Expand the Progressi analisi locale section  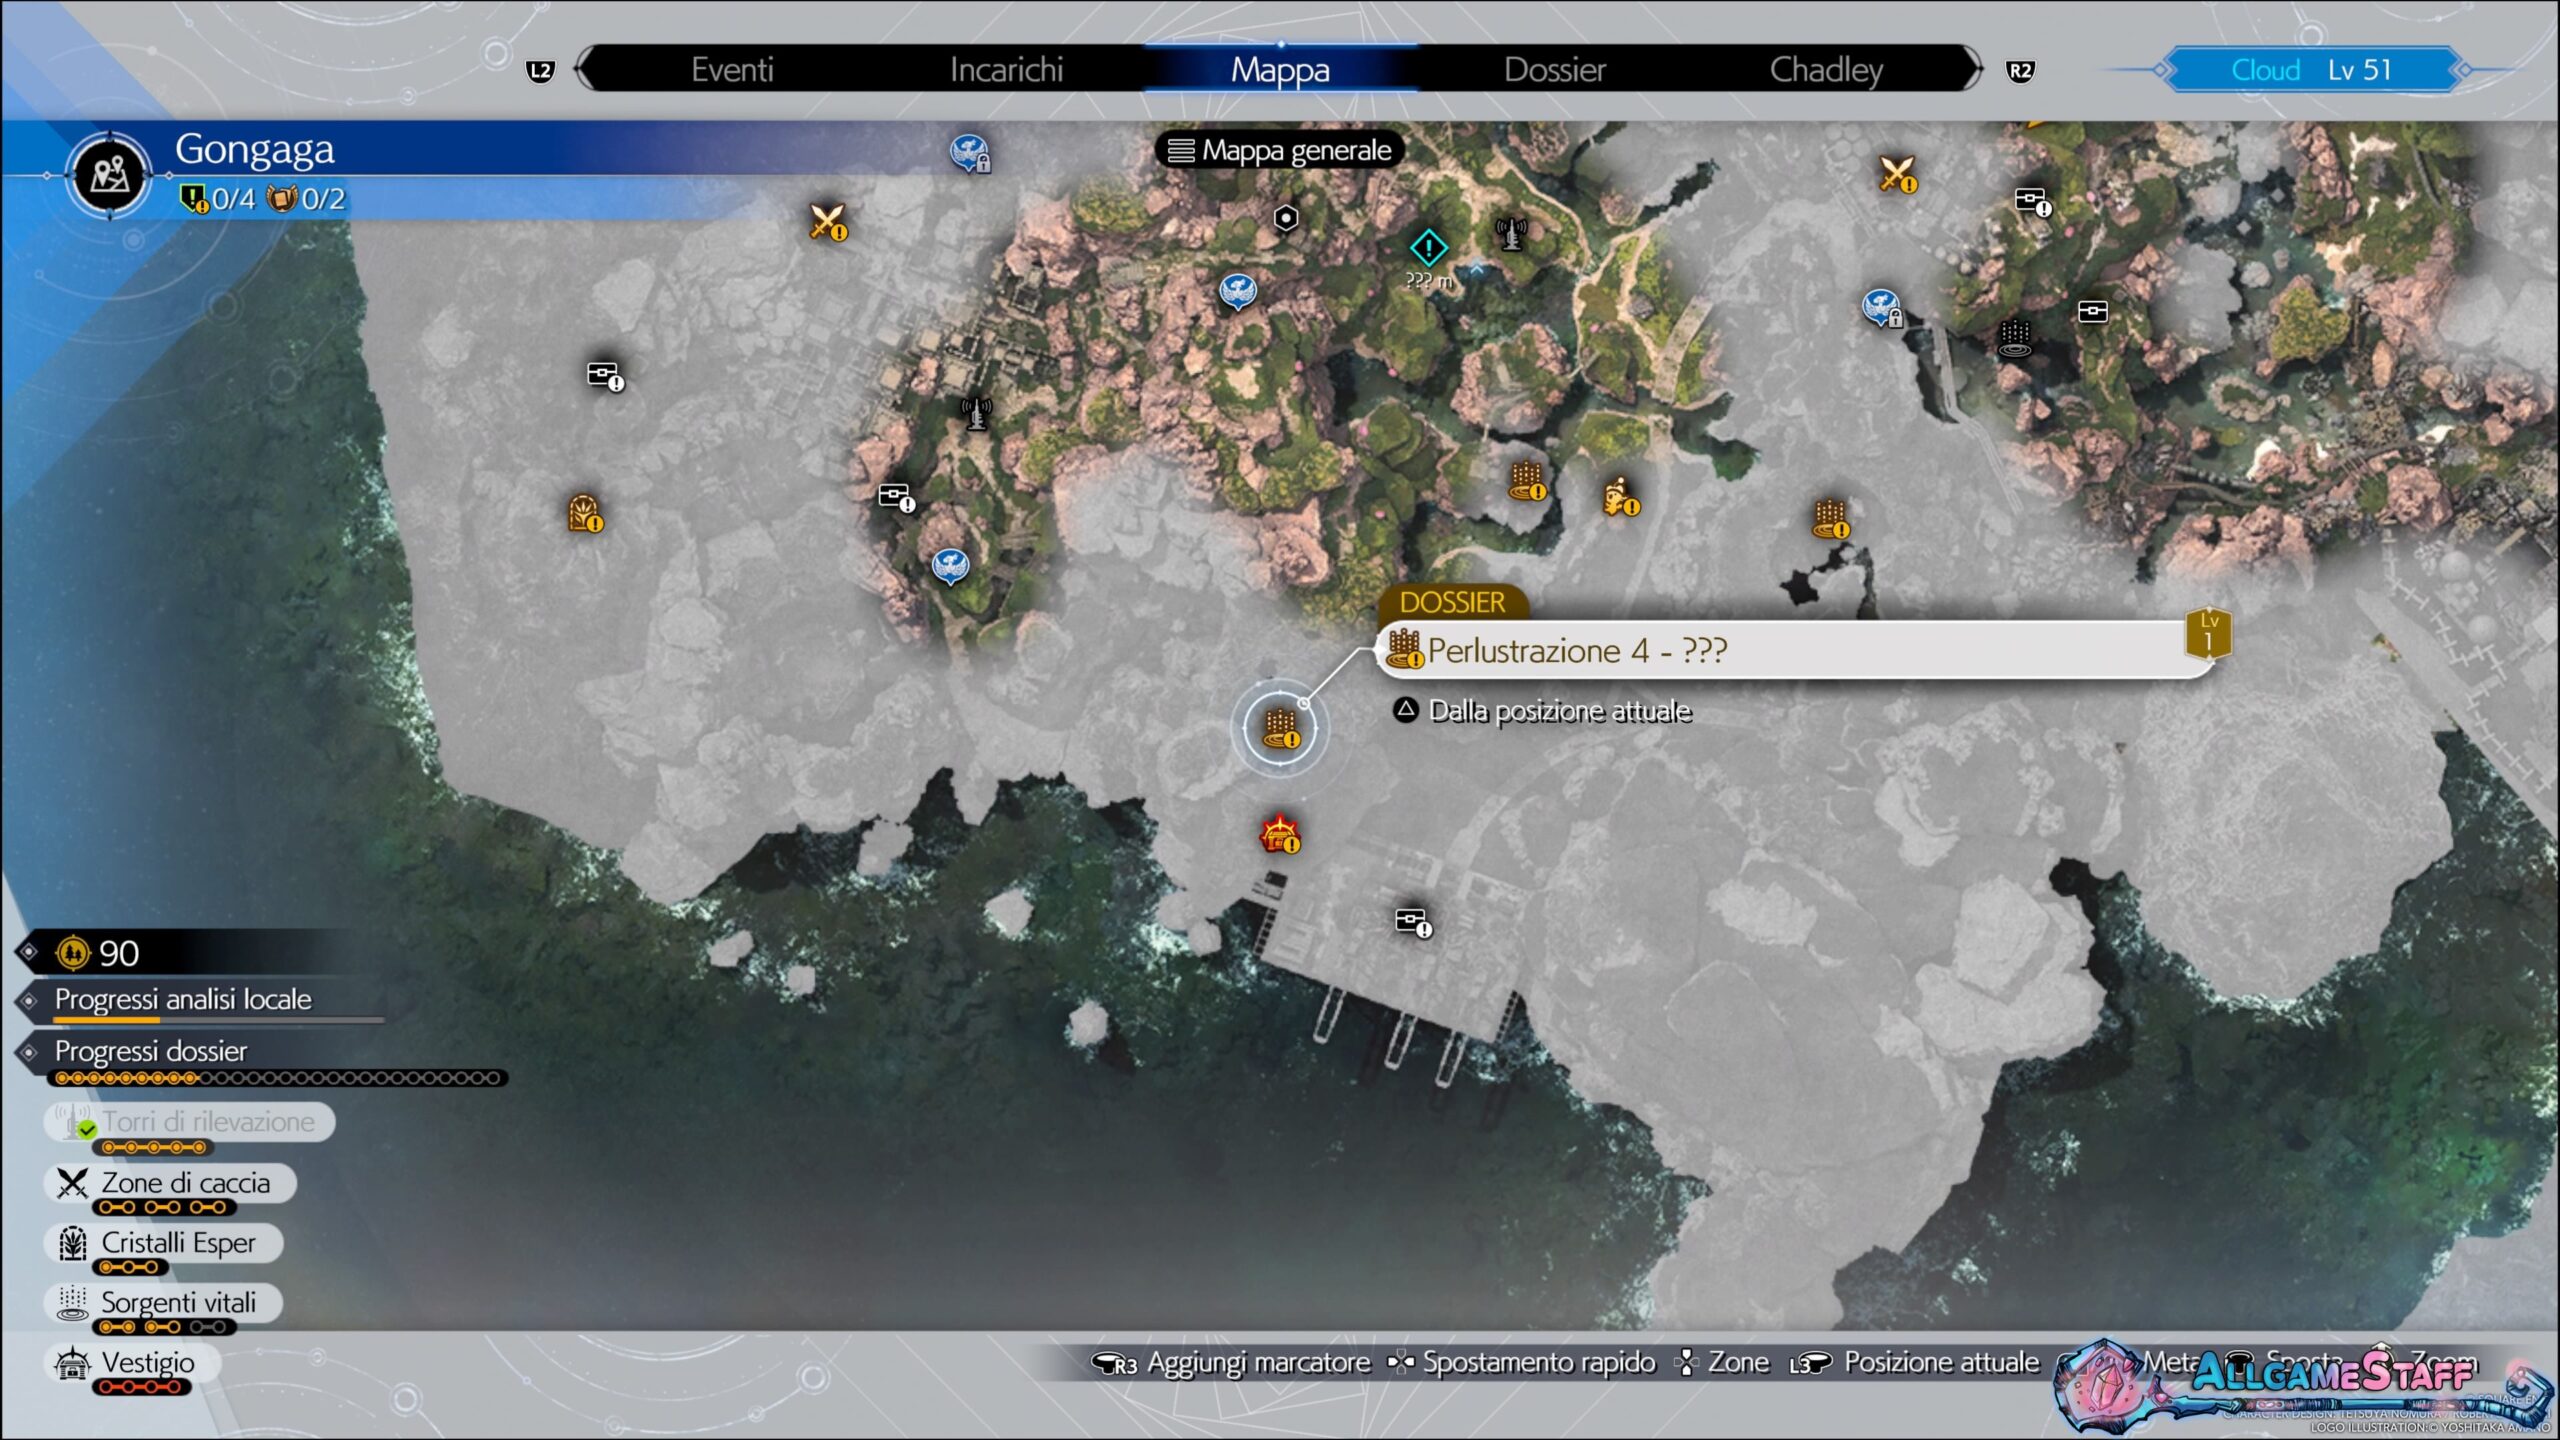[x=182, y=999]
